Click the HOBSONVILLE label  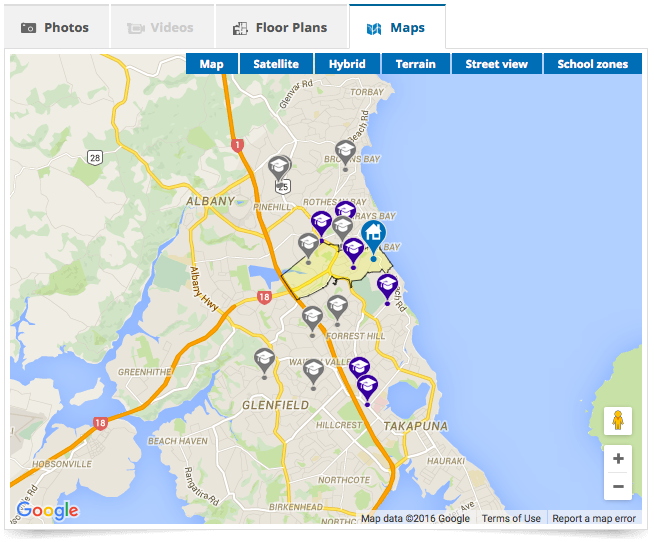[x=62, y=464]
